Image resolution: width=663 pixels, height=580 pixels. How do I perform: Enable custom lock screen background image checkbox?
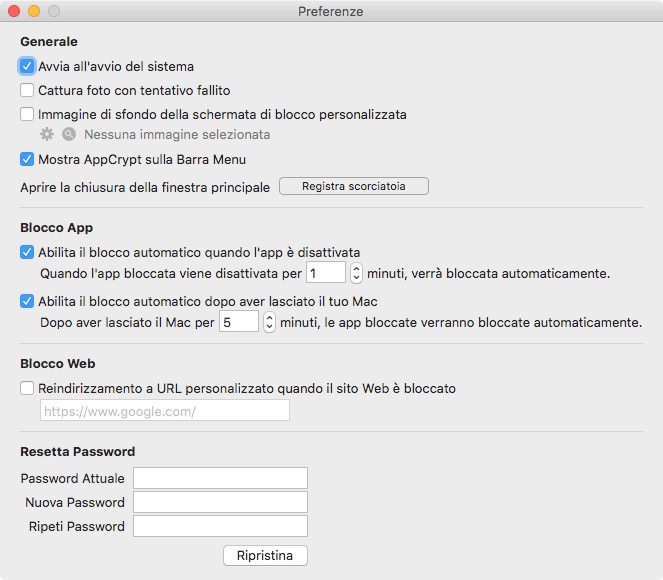[27, 114]
